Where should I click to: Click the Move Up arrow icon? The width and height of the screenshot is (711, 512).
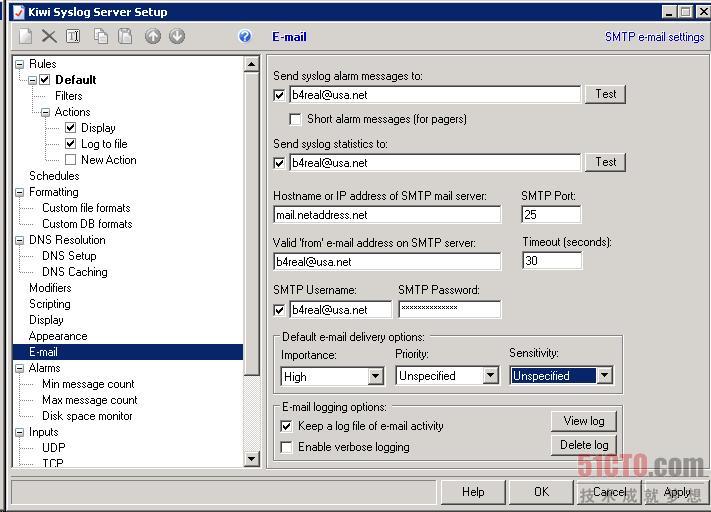pyautogui.click(x=153, y=36)
